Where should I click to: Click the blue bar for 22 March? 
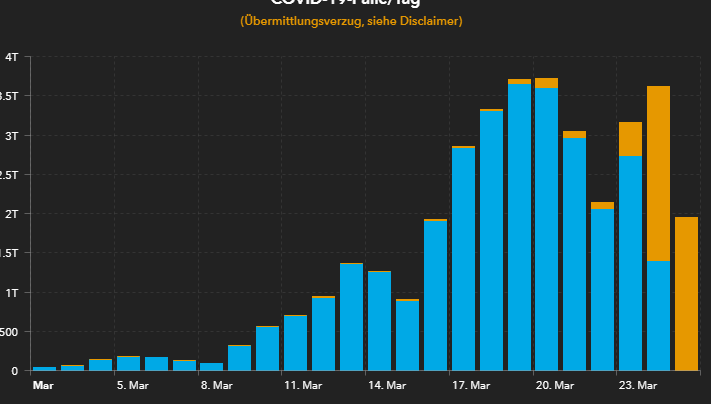[602, 290]
